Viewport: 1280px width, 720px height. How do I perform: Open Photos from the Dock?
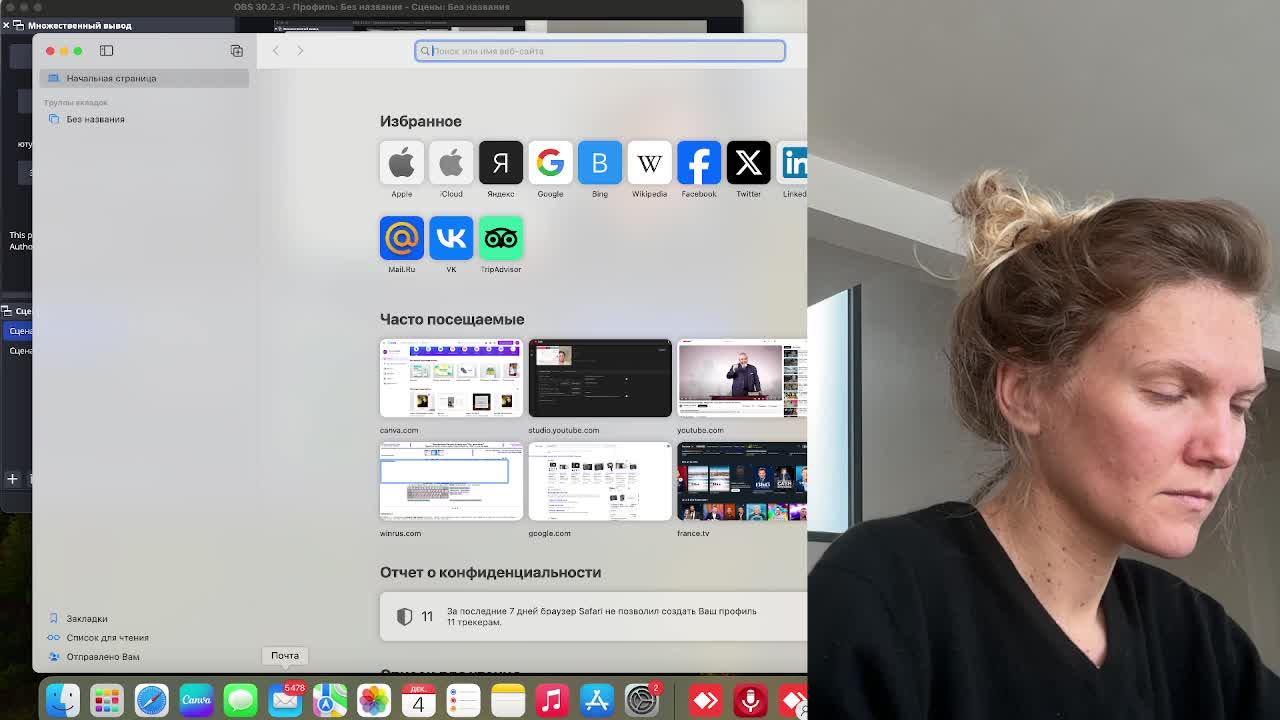[x=374, y=700]
